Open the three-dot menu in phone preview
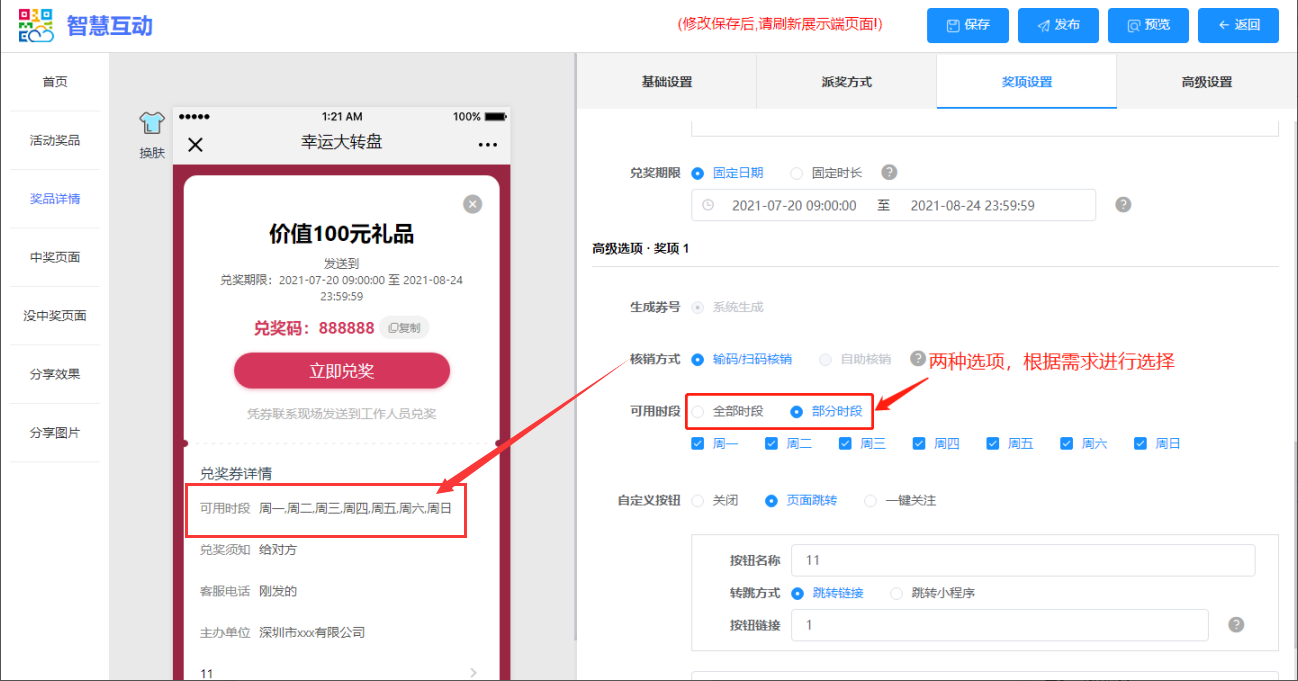Screen dimensions: 1298x681 click(487, 145)
